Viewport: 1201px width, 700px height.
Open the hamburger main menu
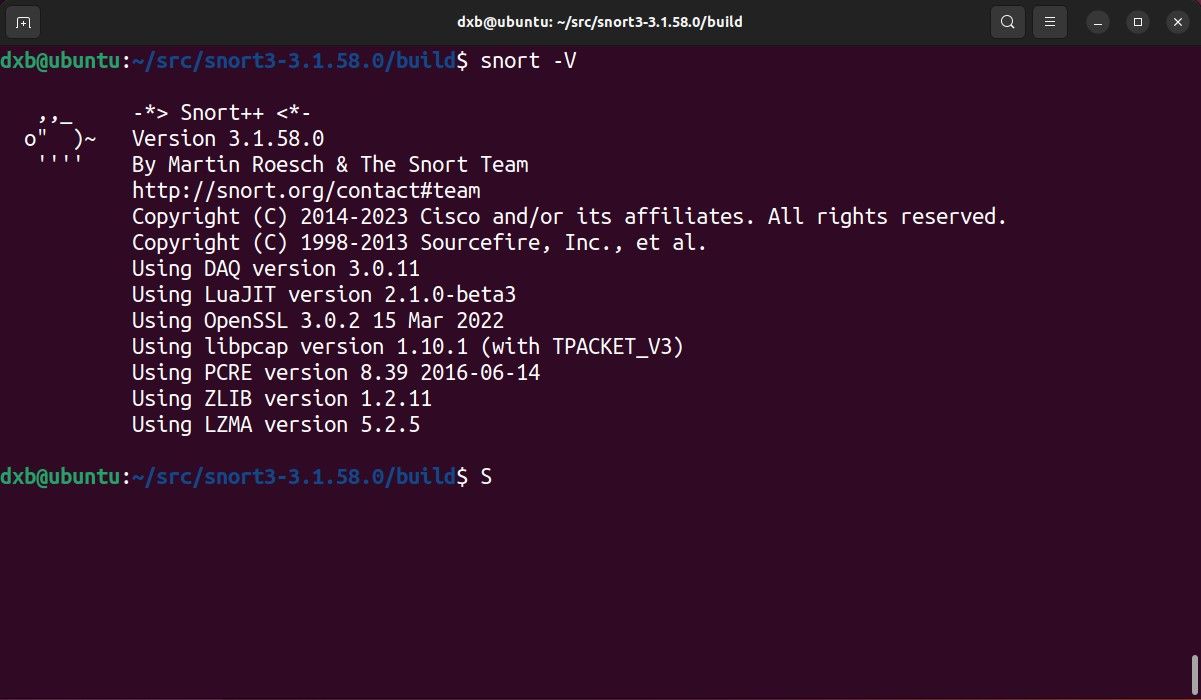tap(1050, 21)
